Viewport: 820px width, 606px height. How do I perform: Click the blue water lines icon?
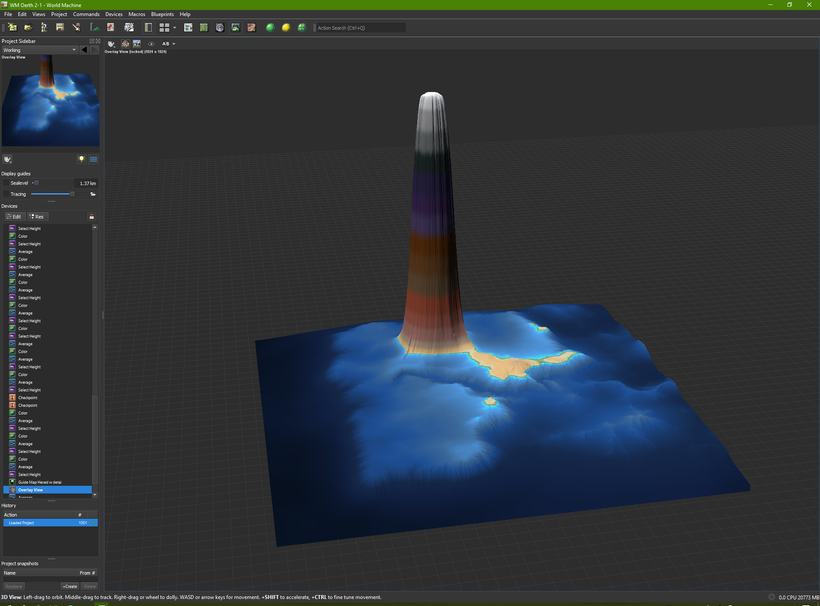[93, 159]
